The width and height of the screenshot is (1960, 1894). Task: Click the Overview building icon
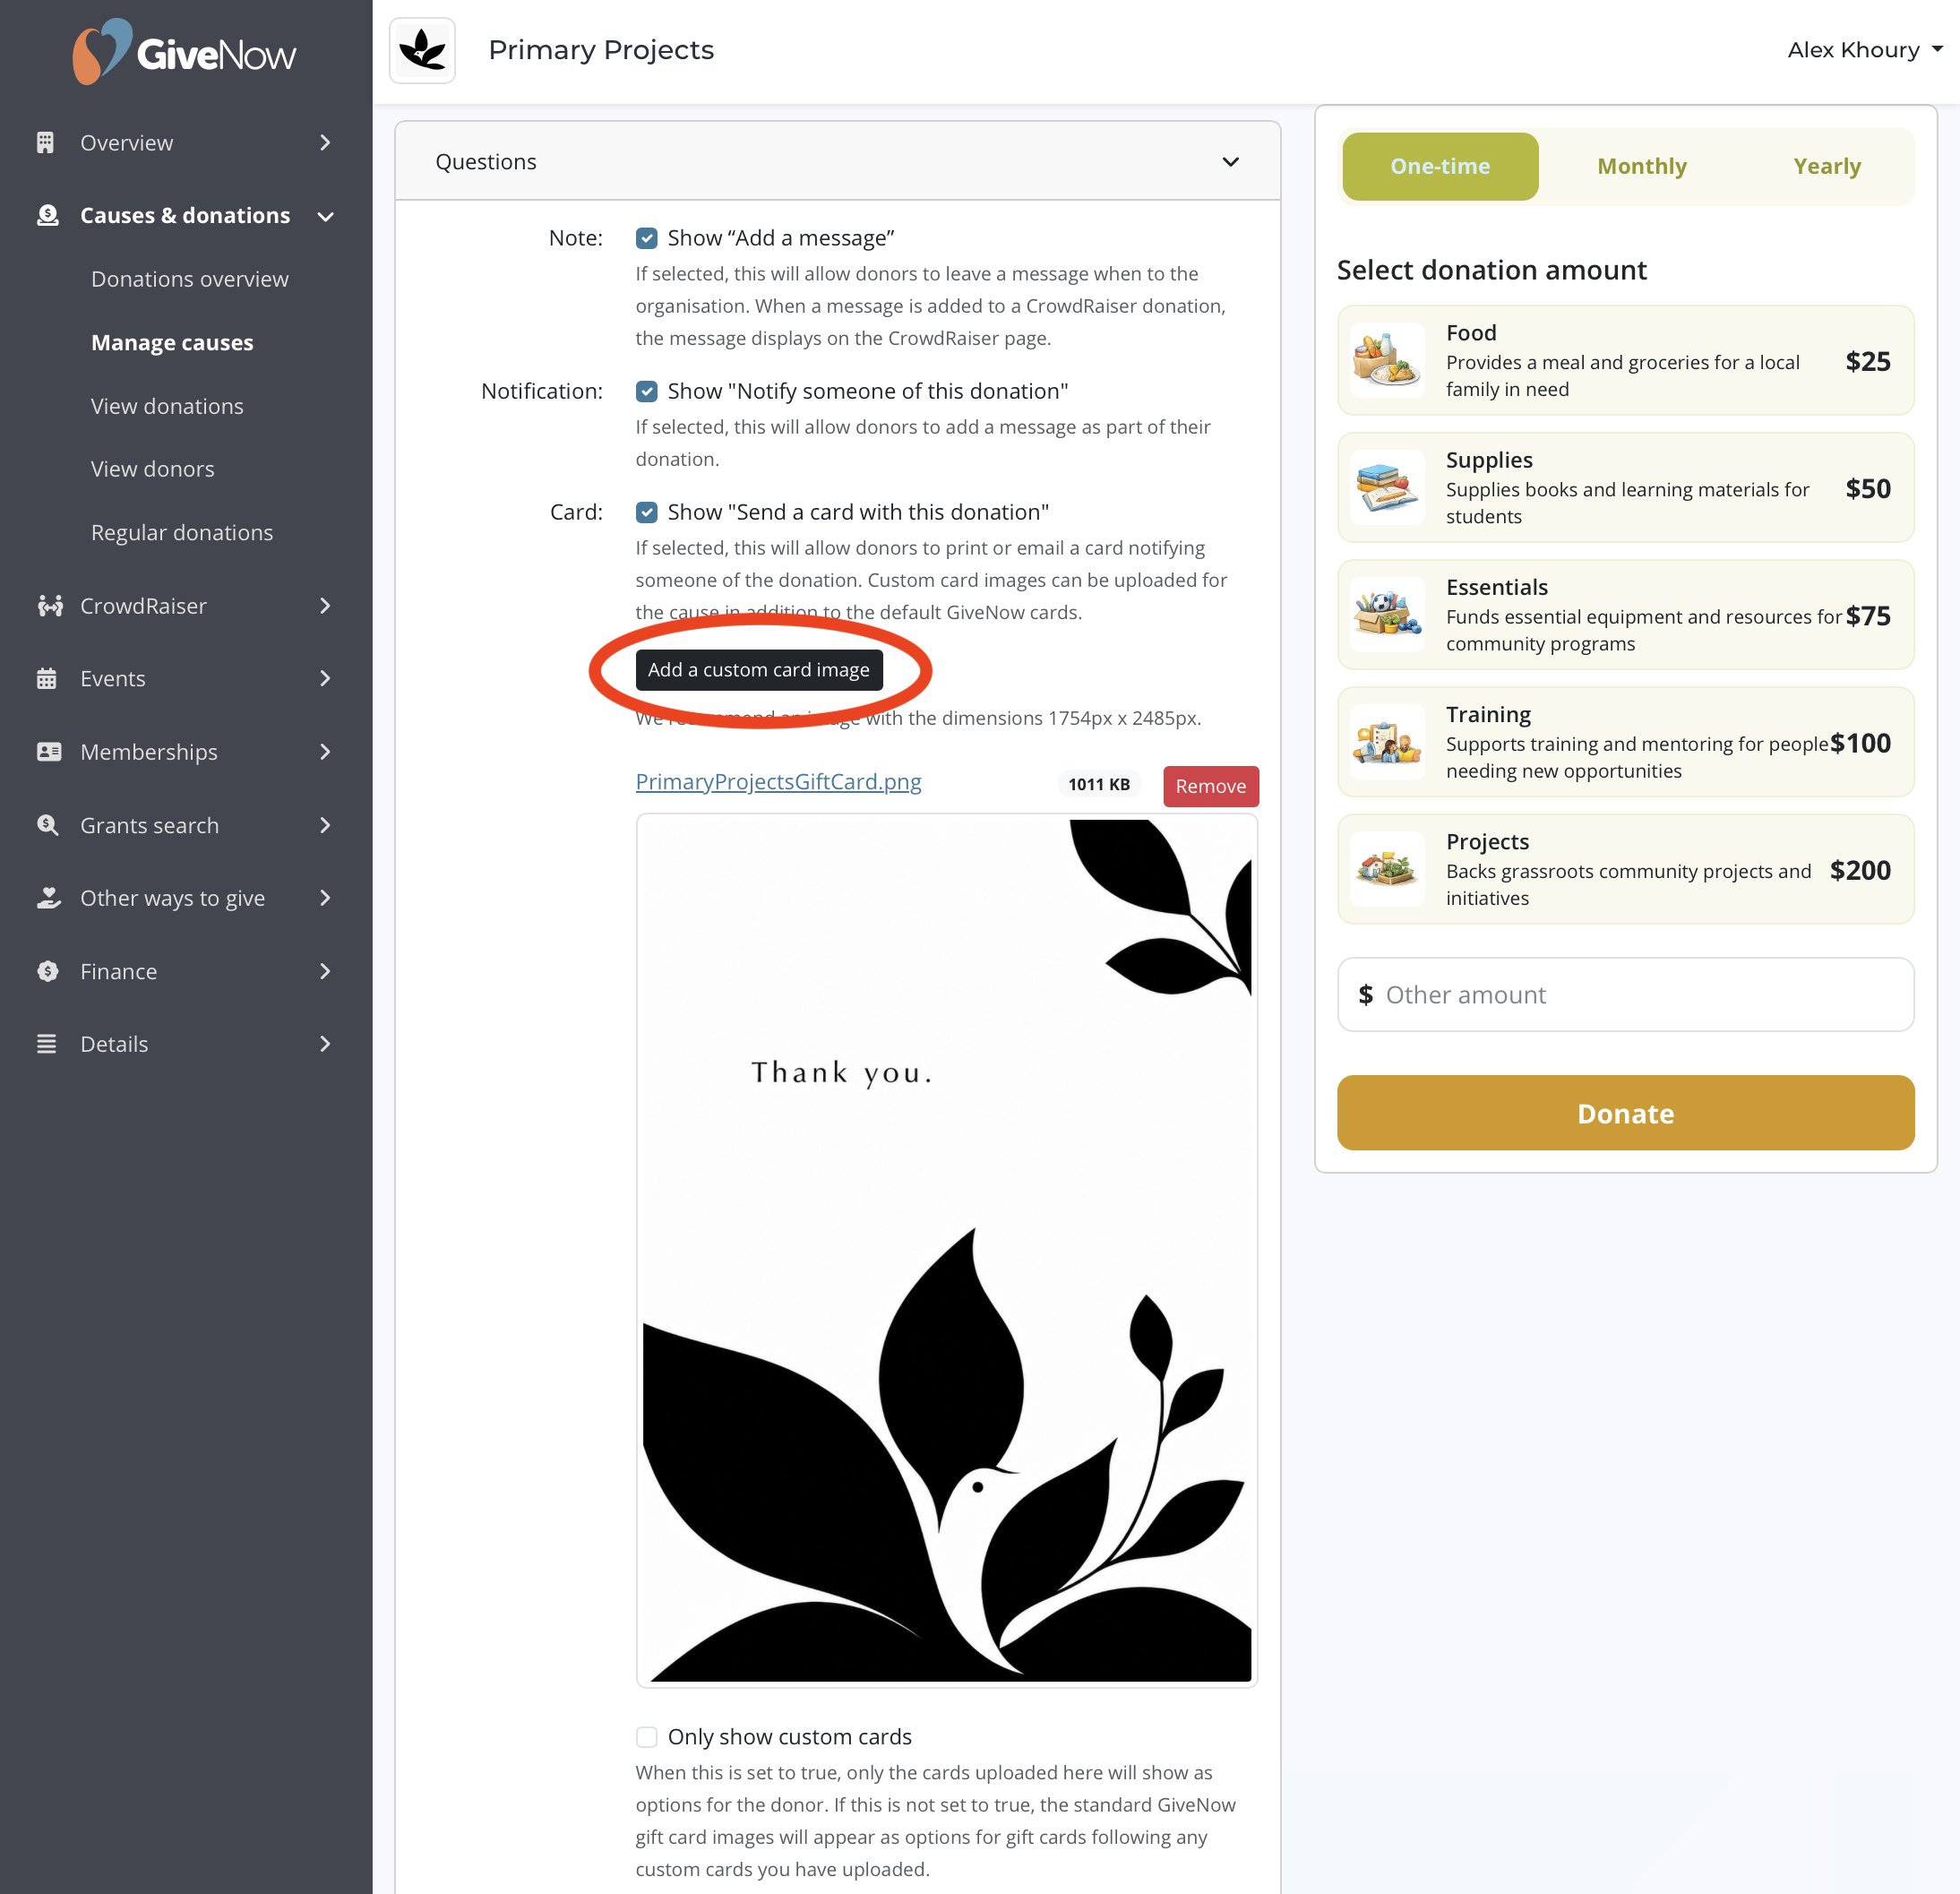coord(45,143)
